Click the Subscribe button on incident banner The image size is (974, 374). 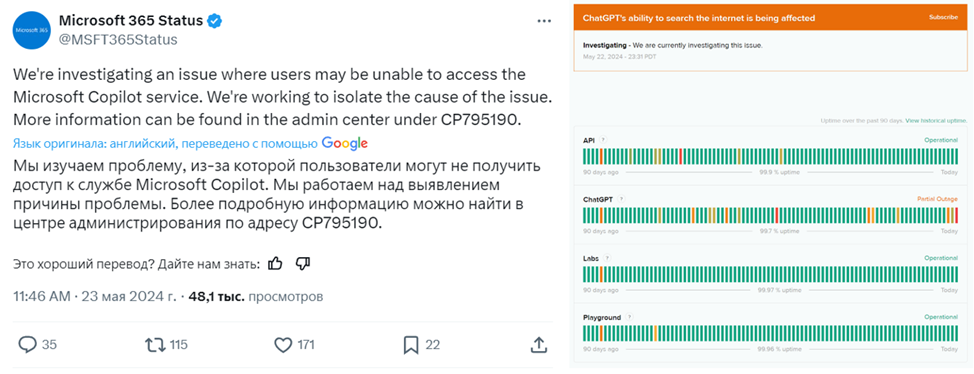(x=943, y=17)
